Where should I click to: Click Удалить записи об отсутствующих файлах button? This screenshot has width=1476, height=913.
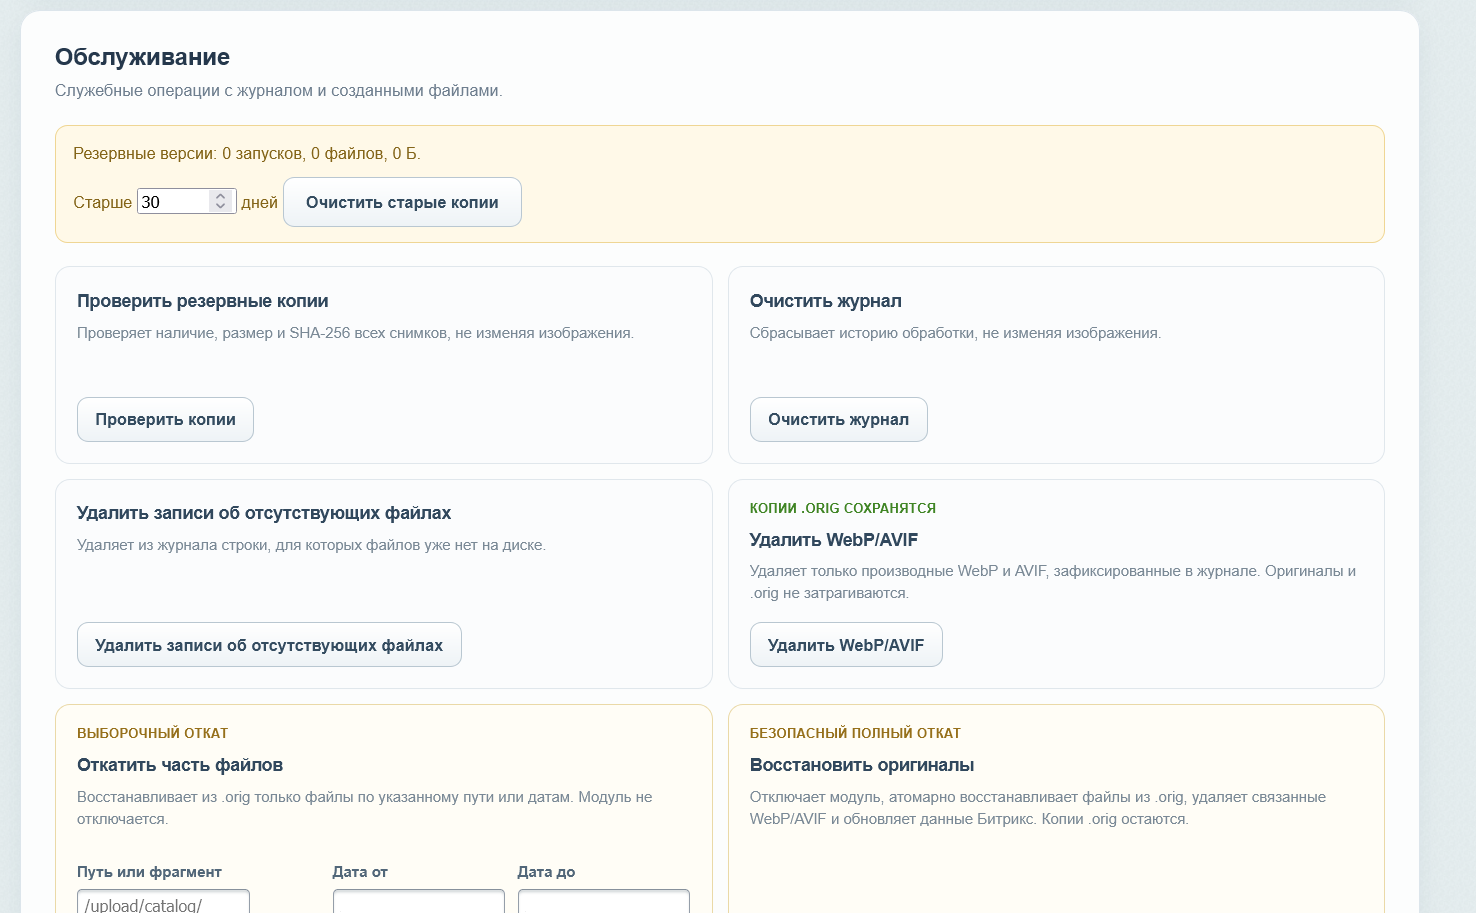pyautogui.click(x=269, y=645)
